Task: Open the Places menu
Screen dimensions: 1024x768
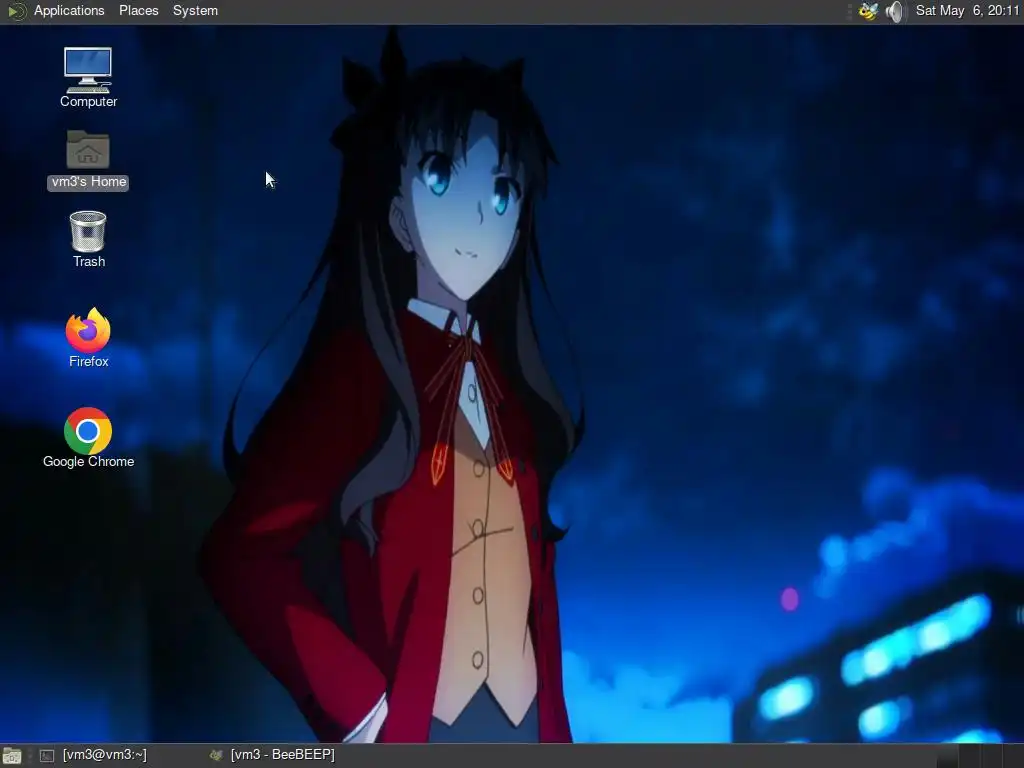Action: click(x=138, y=10)
